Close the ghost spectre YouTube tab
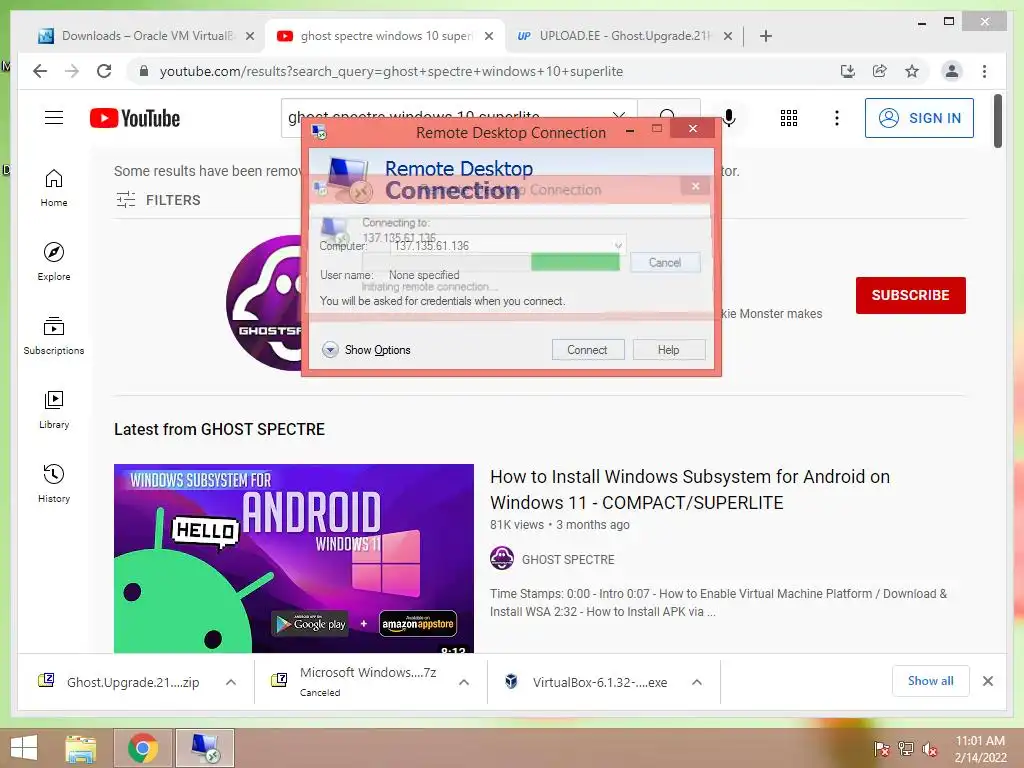The image size is (1024, 768). point(488,36)
